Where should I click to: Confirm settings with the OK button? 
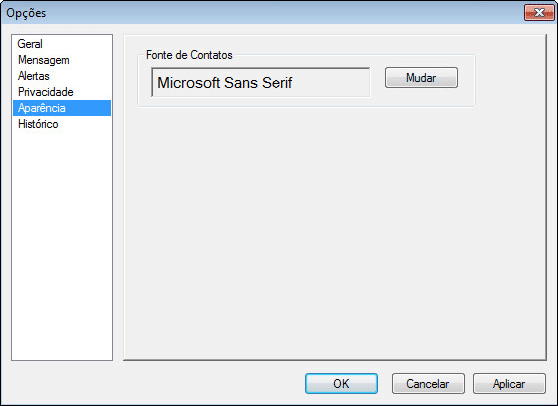341,384
